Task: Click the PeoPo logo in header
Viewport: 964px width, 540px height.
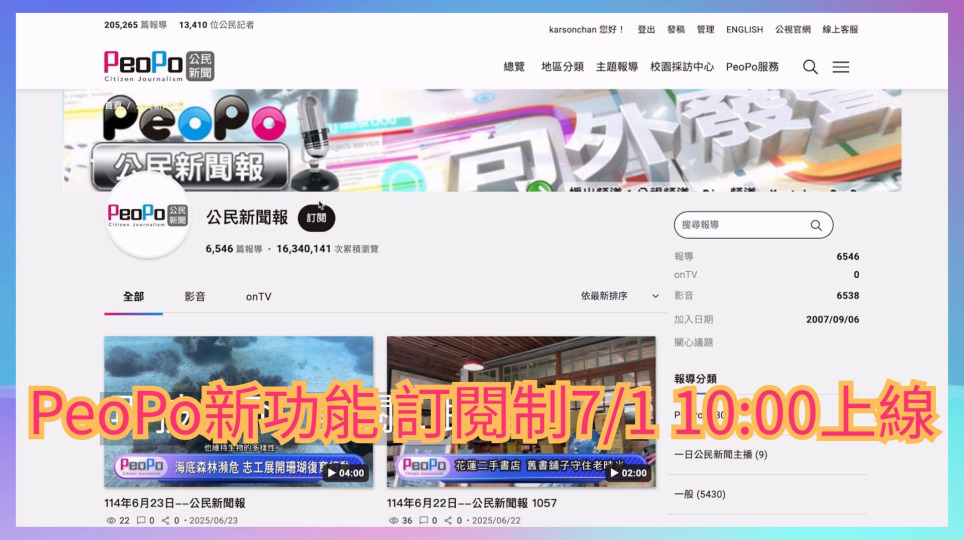Action: tap(159, 66)
